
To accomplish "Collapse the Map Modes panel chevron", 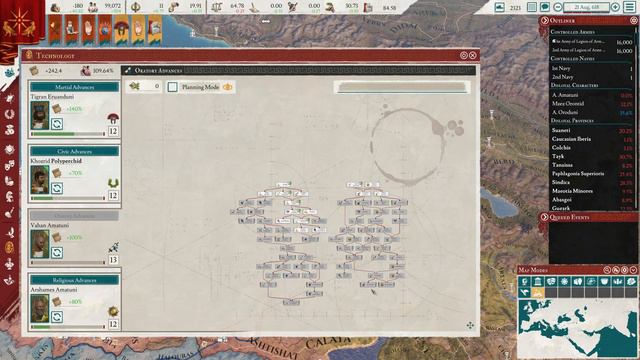I will (633, 270).
